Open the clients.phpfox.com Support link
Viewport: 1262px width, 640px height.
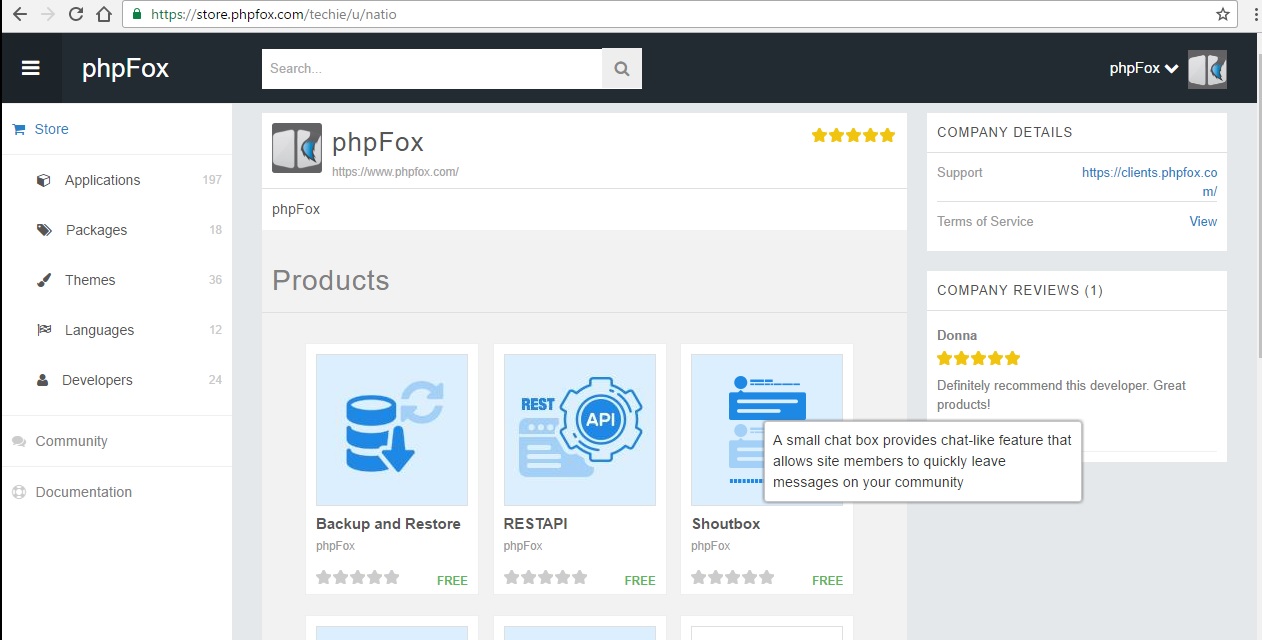point(1149,181)
